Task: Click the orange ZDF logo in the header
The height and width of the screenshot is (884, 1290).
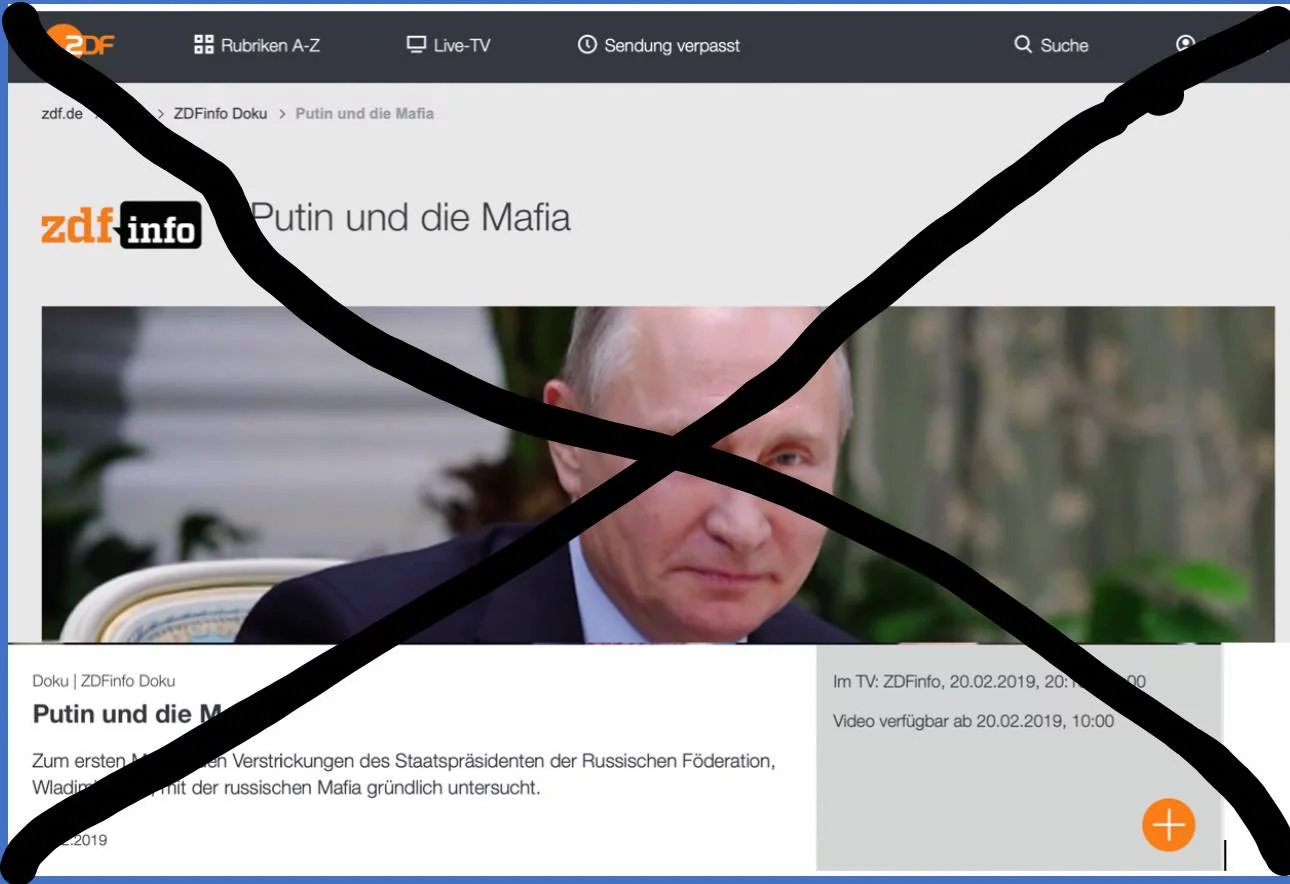Action: click(x=82, y=42)
